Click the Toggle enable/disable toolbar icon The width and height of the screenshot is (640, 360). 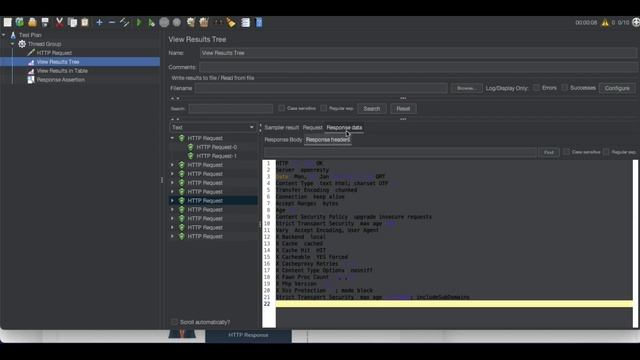coord(124,22)
